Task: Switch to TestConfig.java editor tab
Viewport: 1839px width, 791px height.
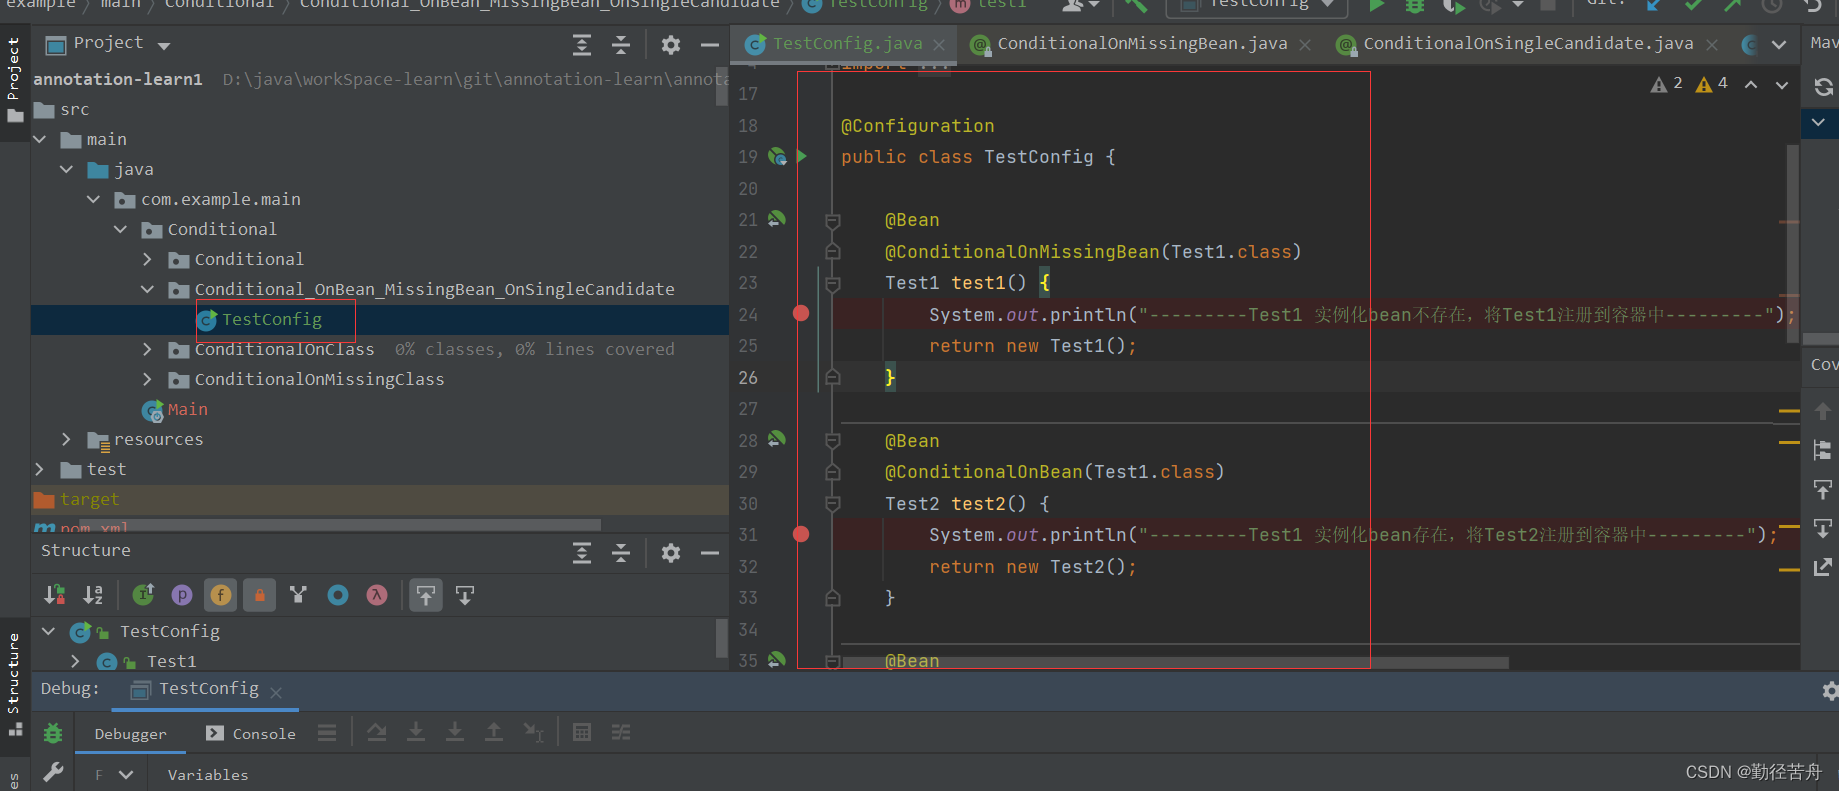Action: pyautogui.click(x=847, y=44)
